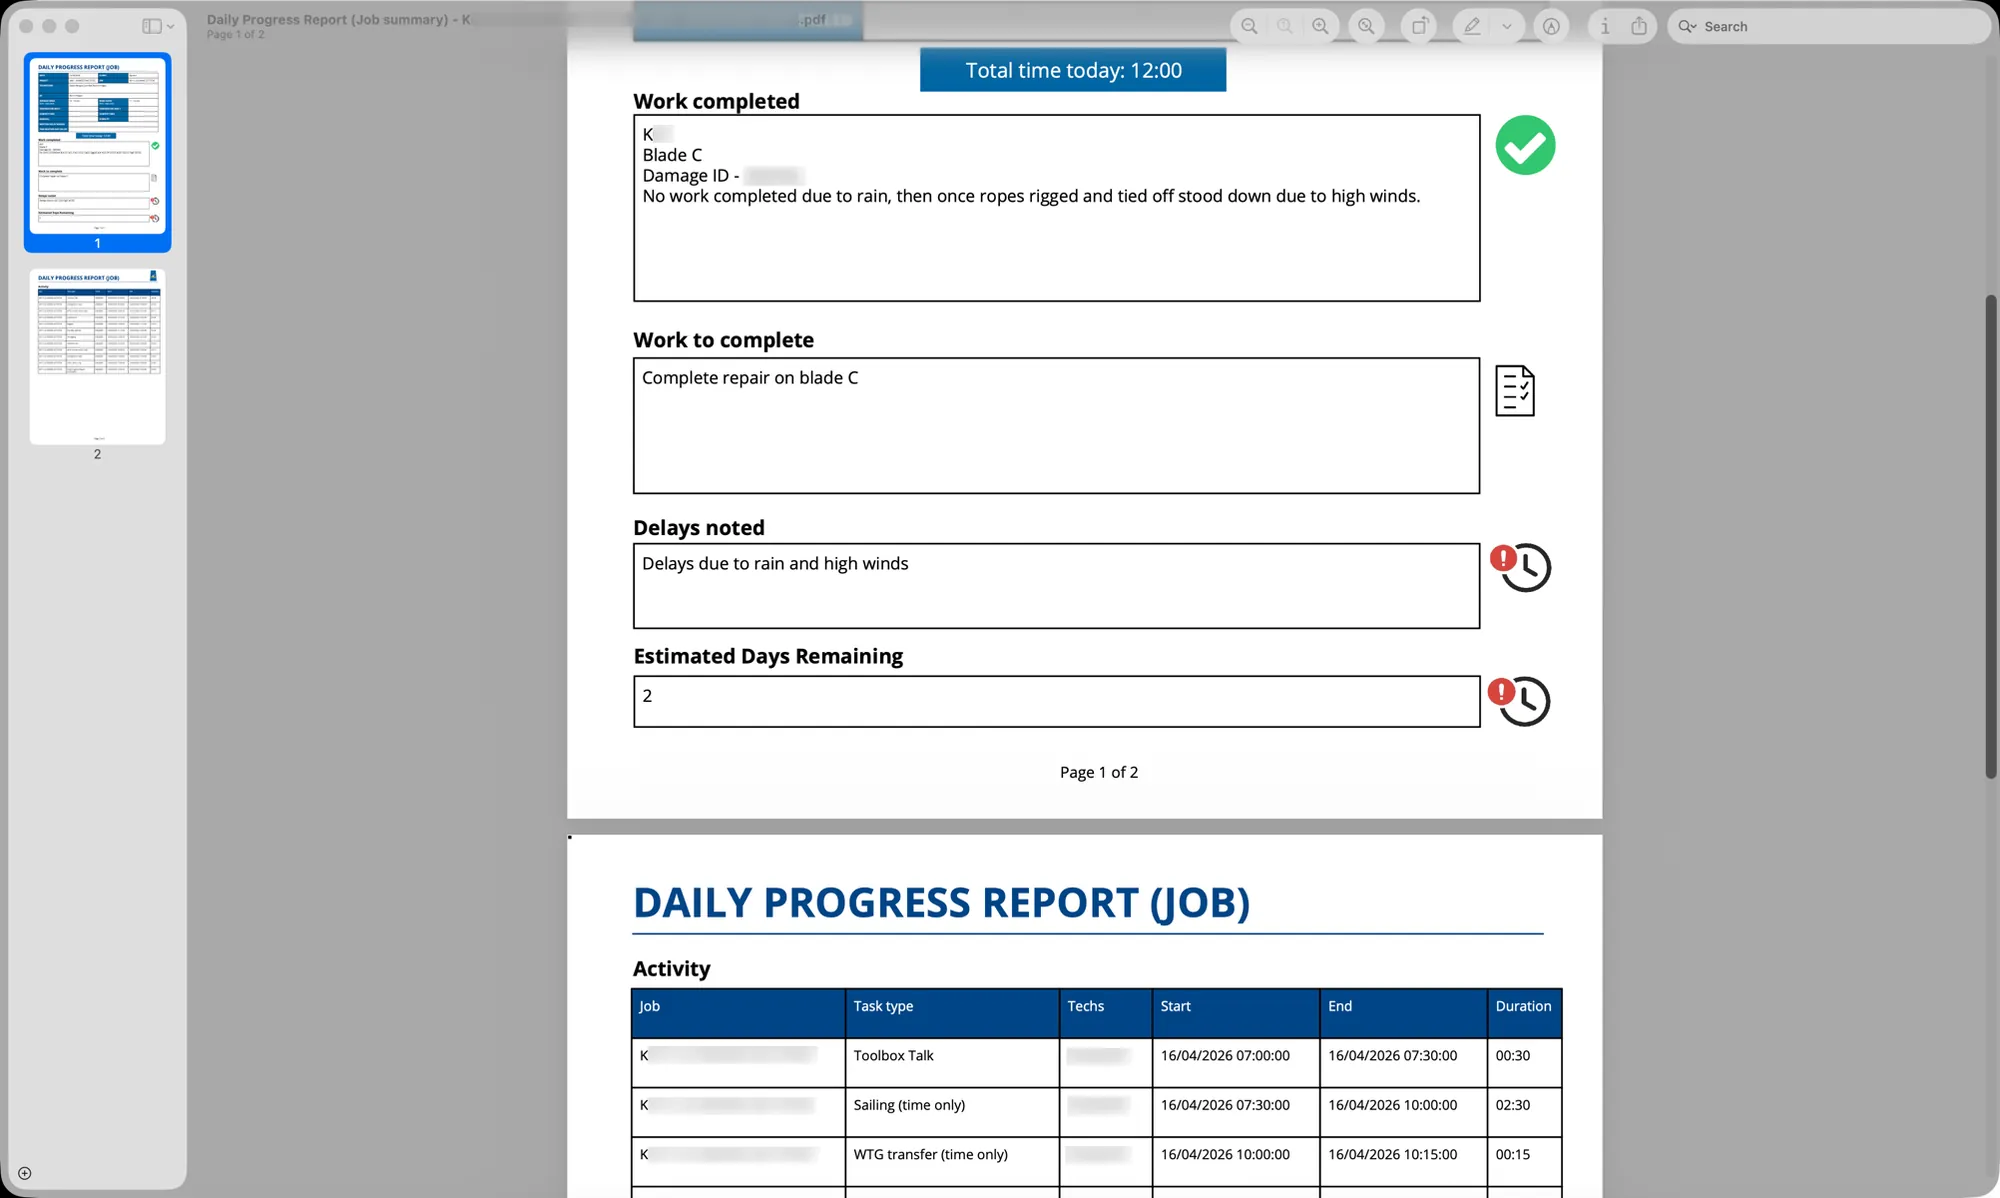Click the clock alert icon beside Estimated Days
2000x1198 pixels.
(1519, 700)
